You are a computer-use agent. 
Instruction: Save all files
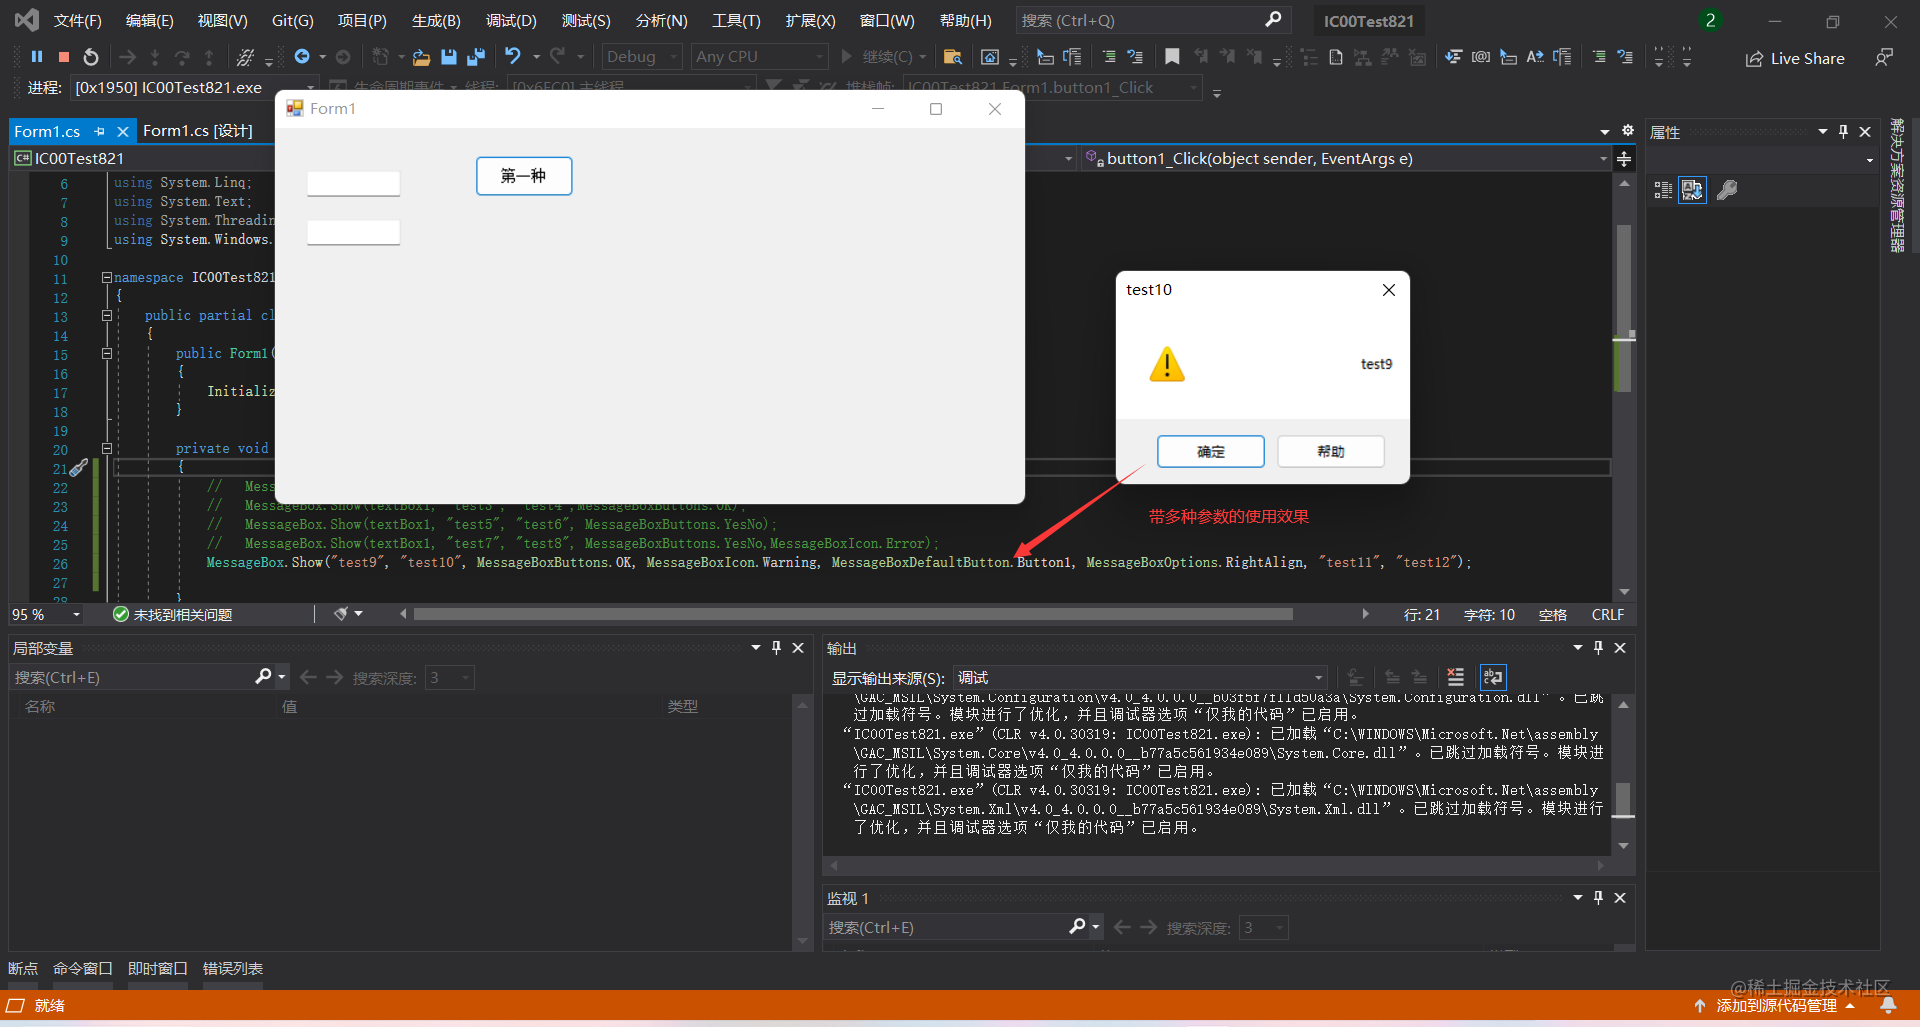pos(476,57)
